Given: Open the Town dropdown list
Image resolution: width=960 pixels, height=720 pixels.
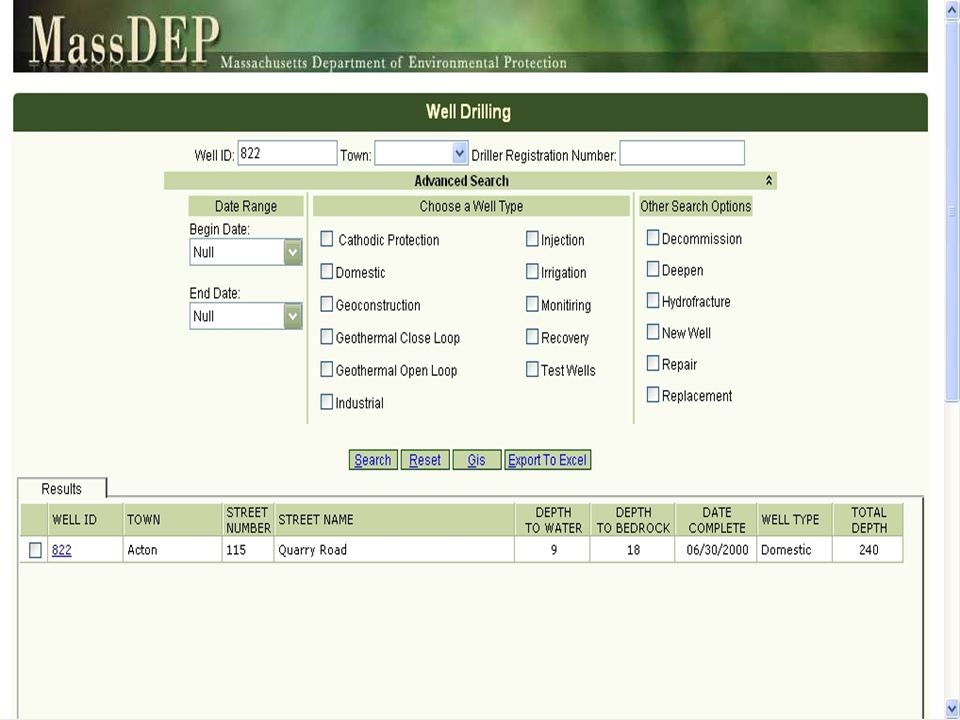Looking at the screenshot, I should [x=460, y=153].
